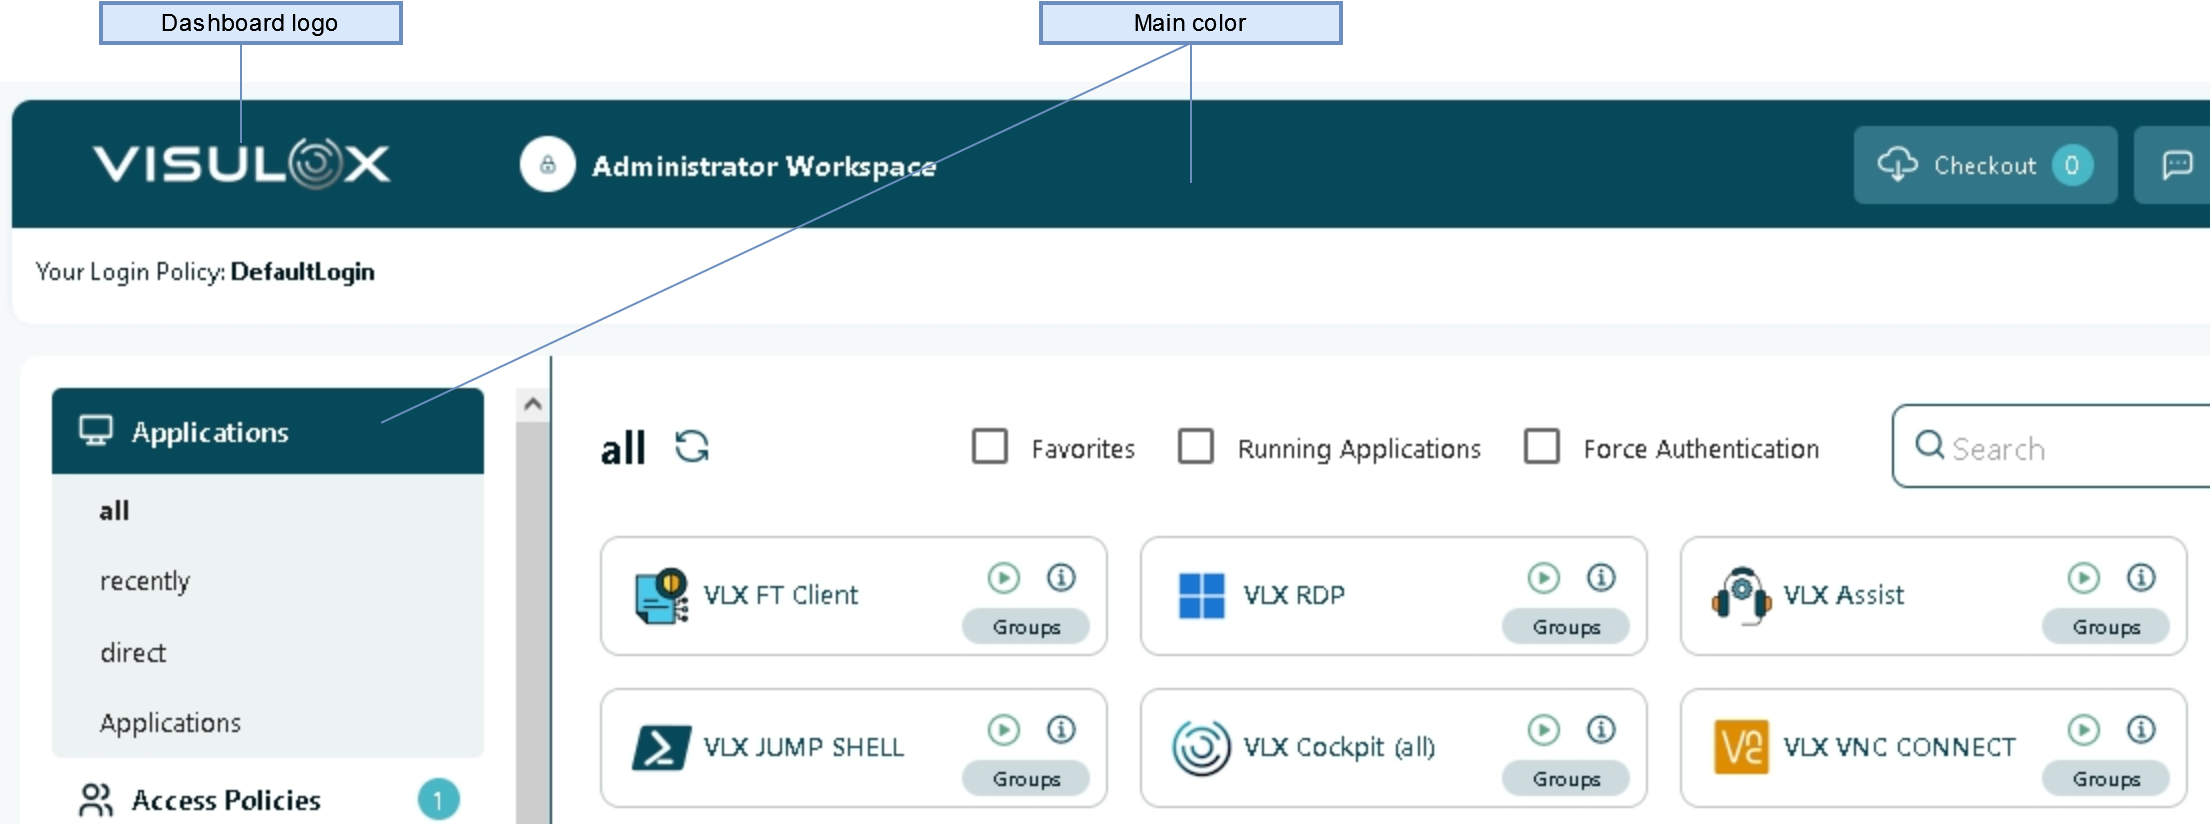Click the chat message icon in header
The height and width of the screenshot is (826, 2212).
(x=2177, y=165)
